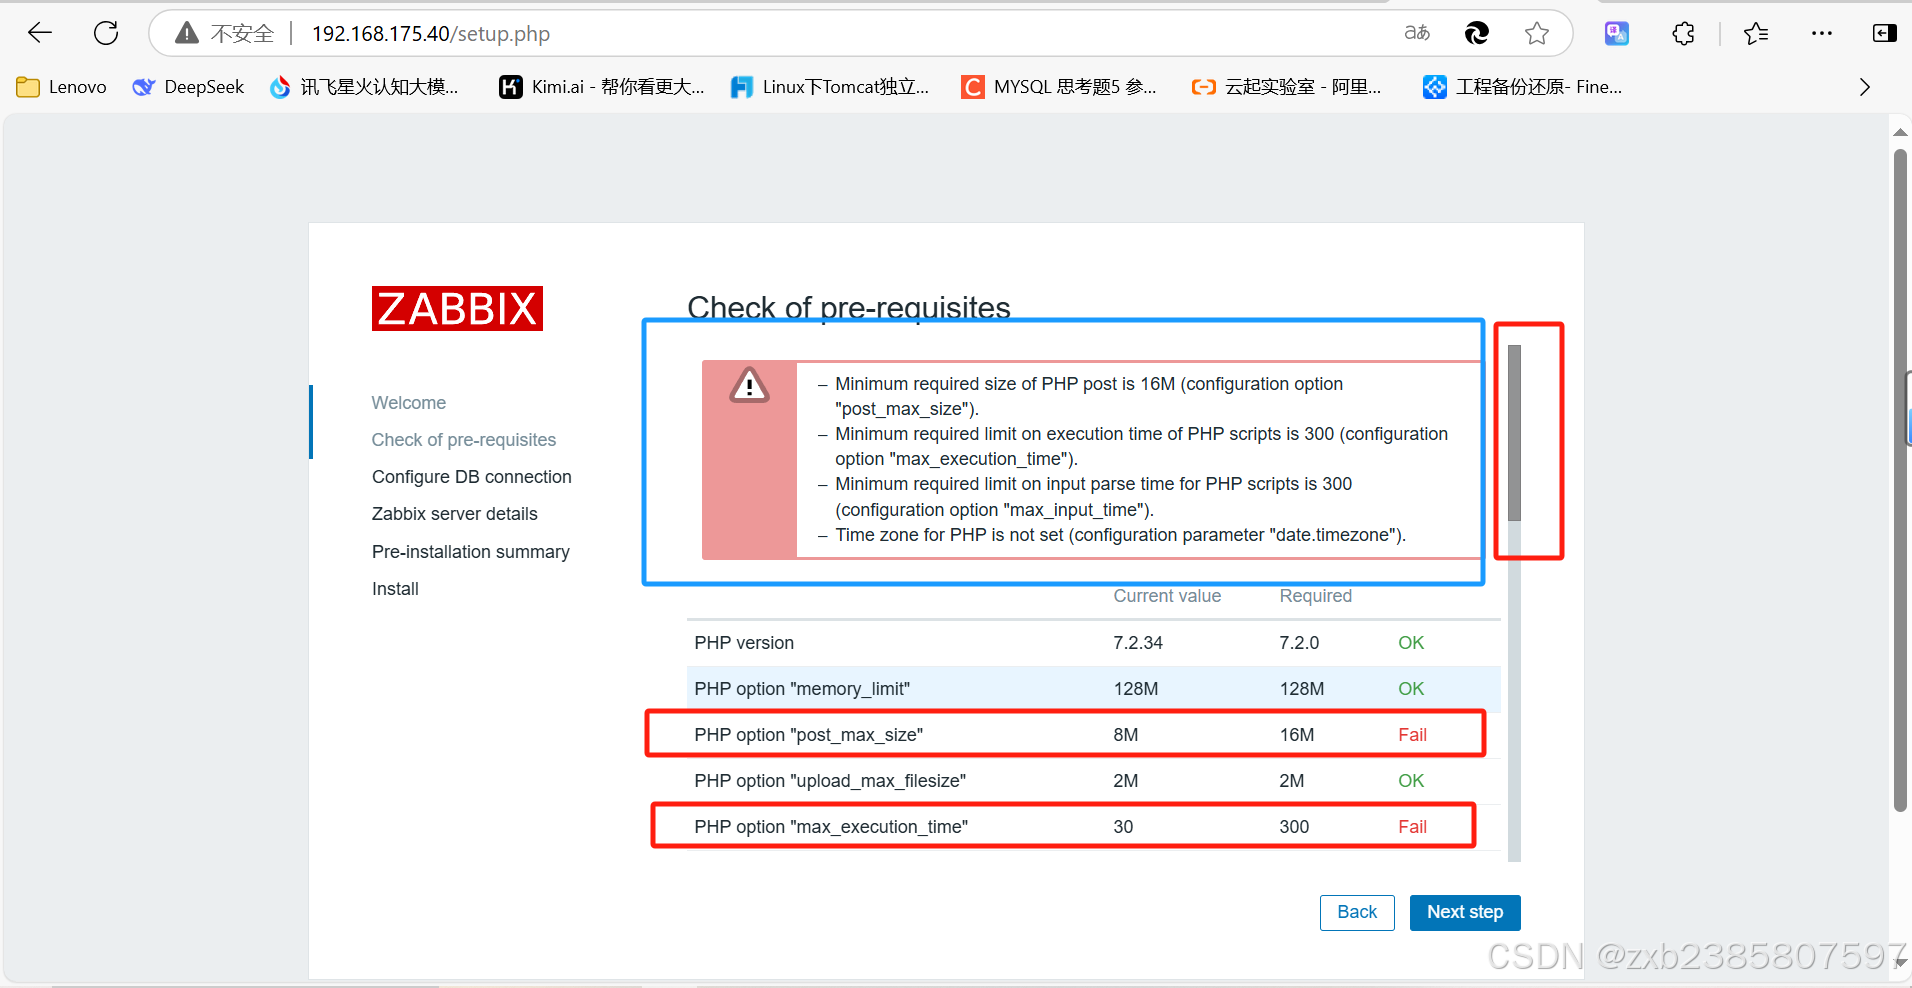Screen dimensions: 1912x988
Task: Select Welcome in the setup sidebar
Action: [x=408, y=402]
